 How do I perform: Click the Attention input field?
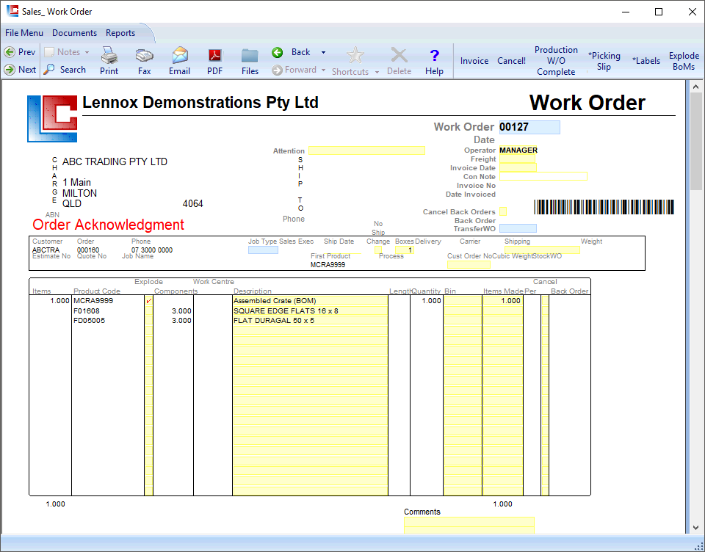point(366,151)
